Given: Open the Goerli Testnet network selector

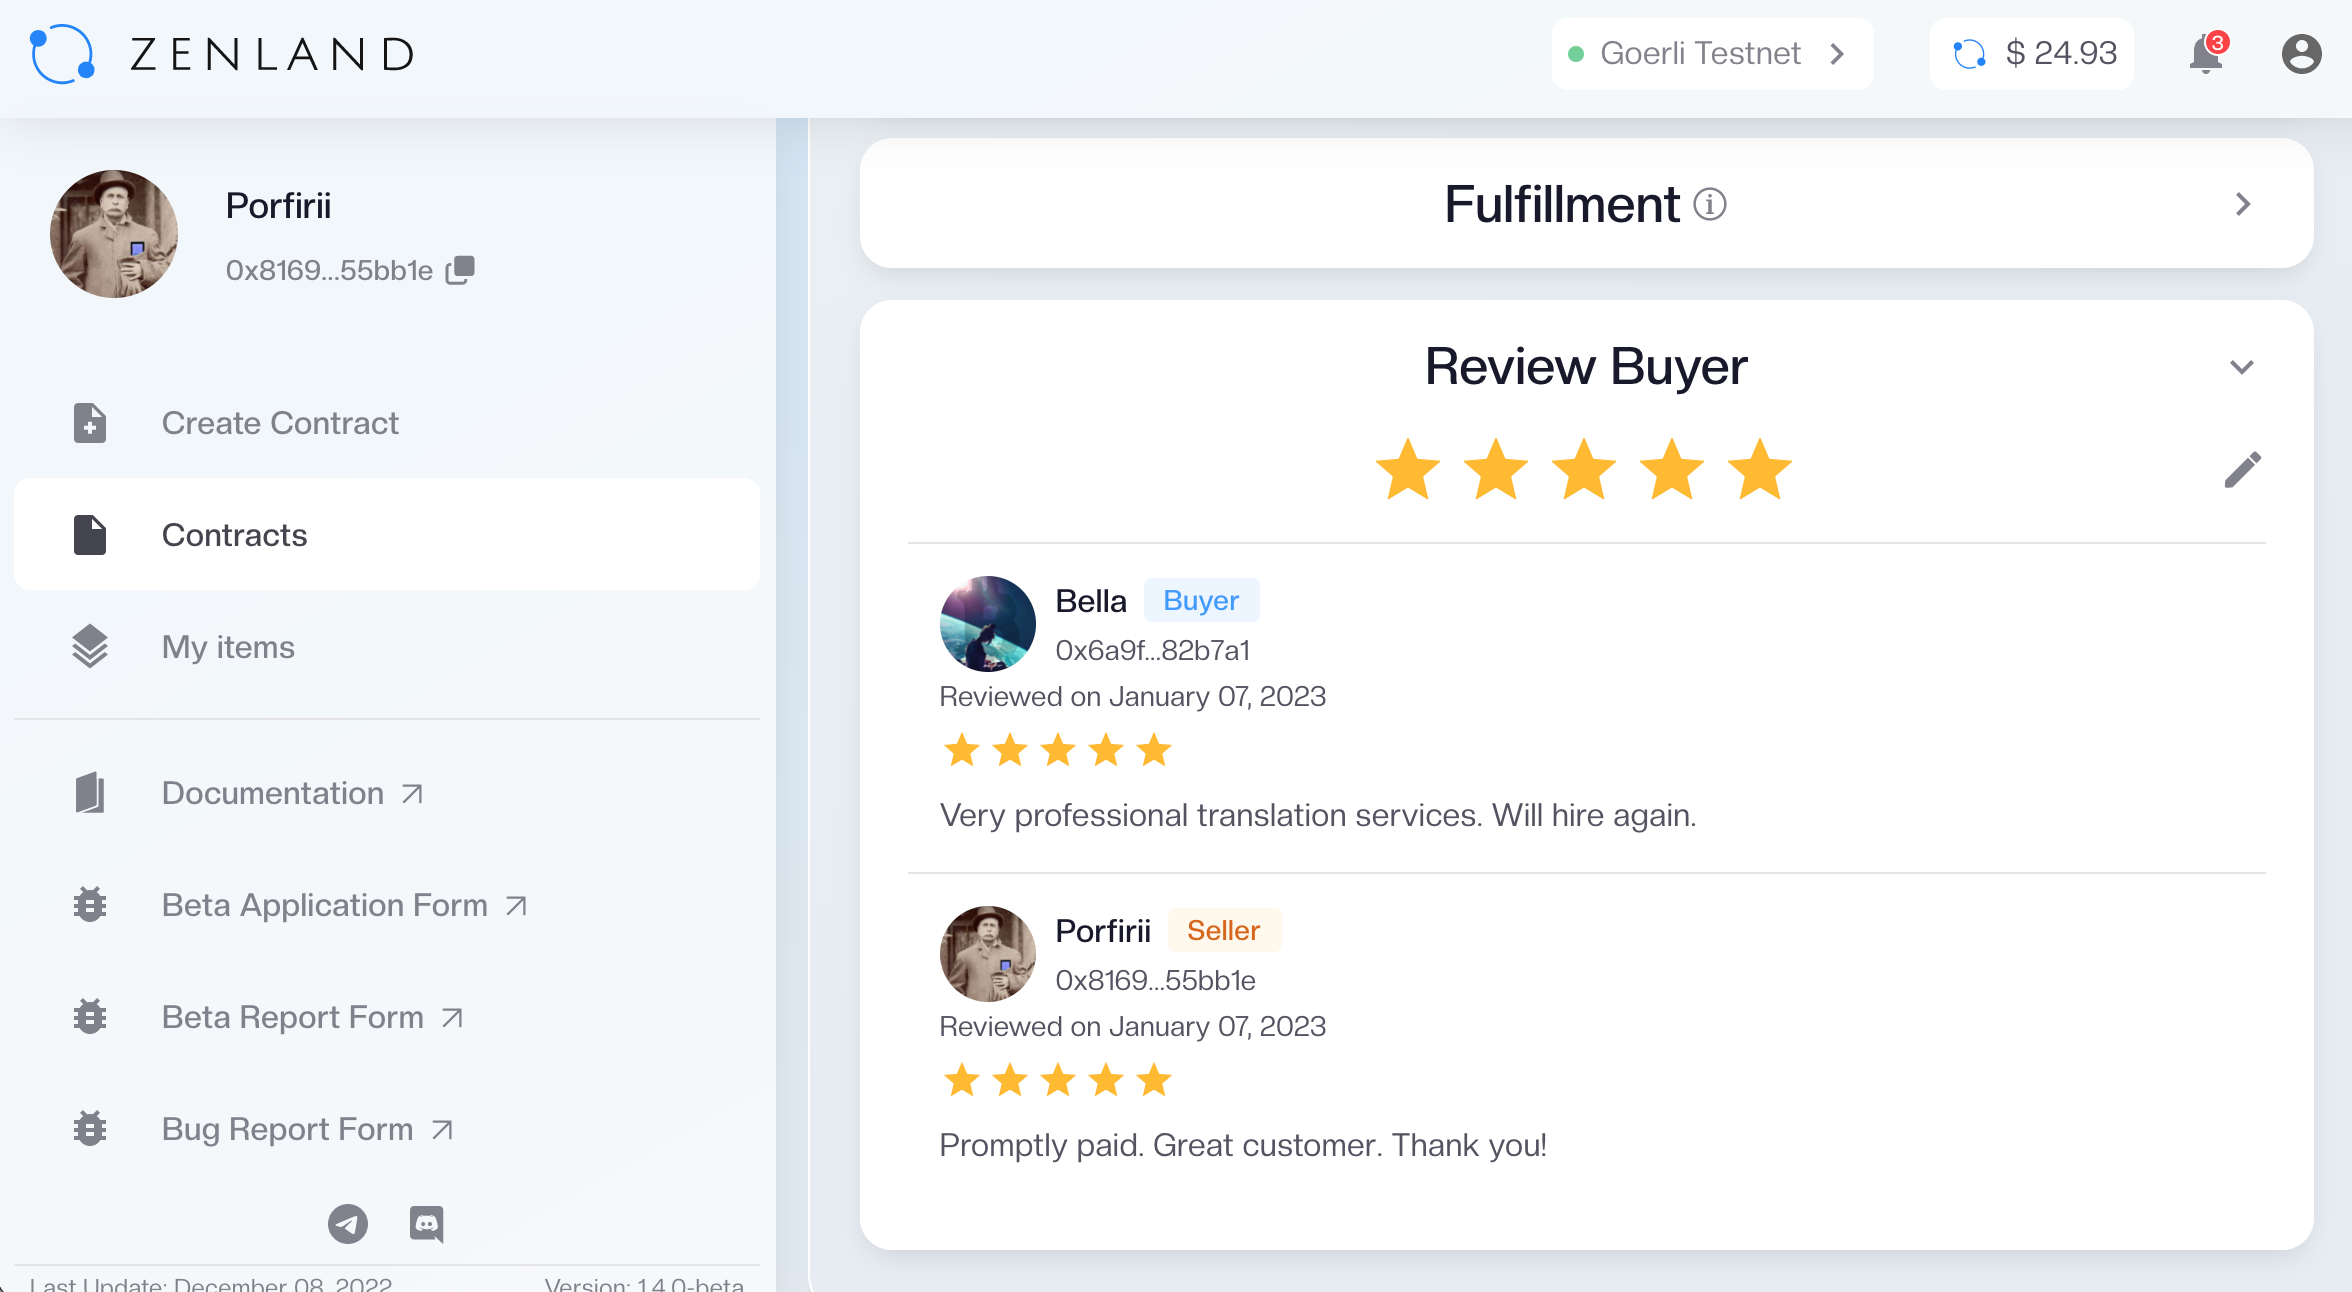Looking at the screenshot, I should (1711, 54).
